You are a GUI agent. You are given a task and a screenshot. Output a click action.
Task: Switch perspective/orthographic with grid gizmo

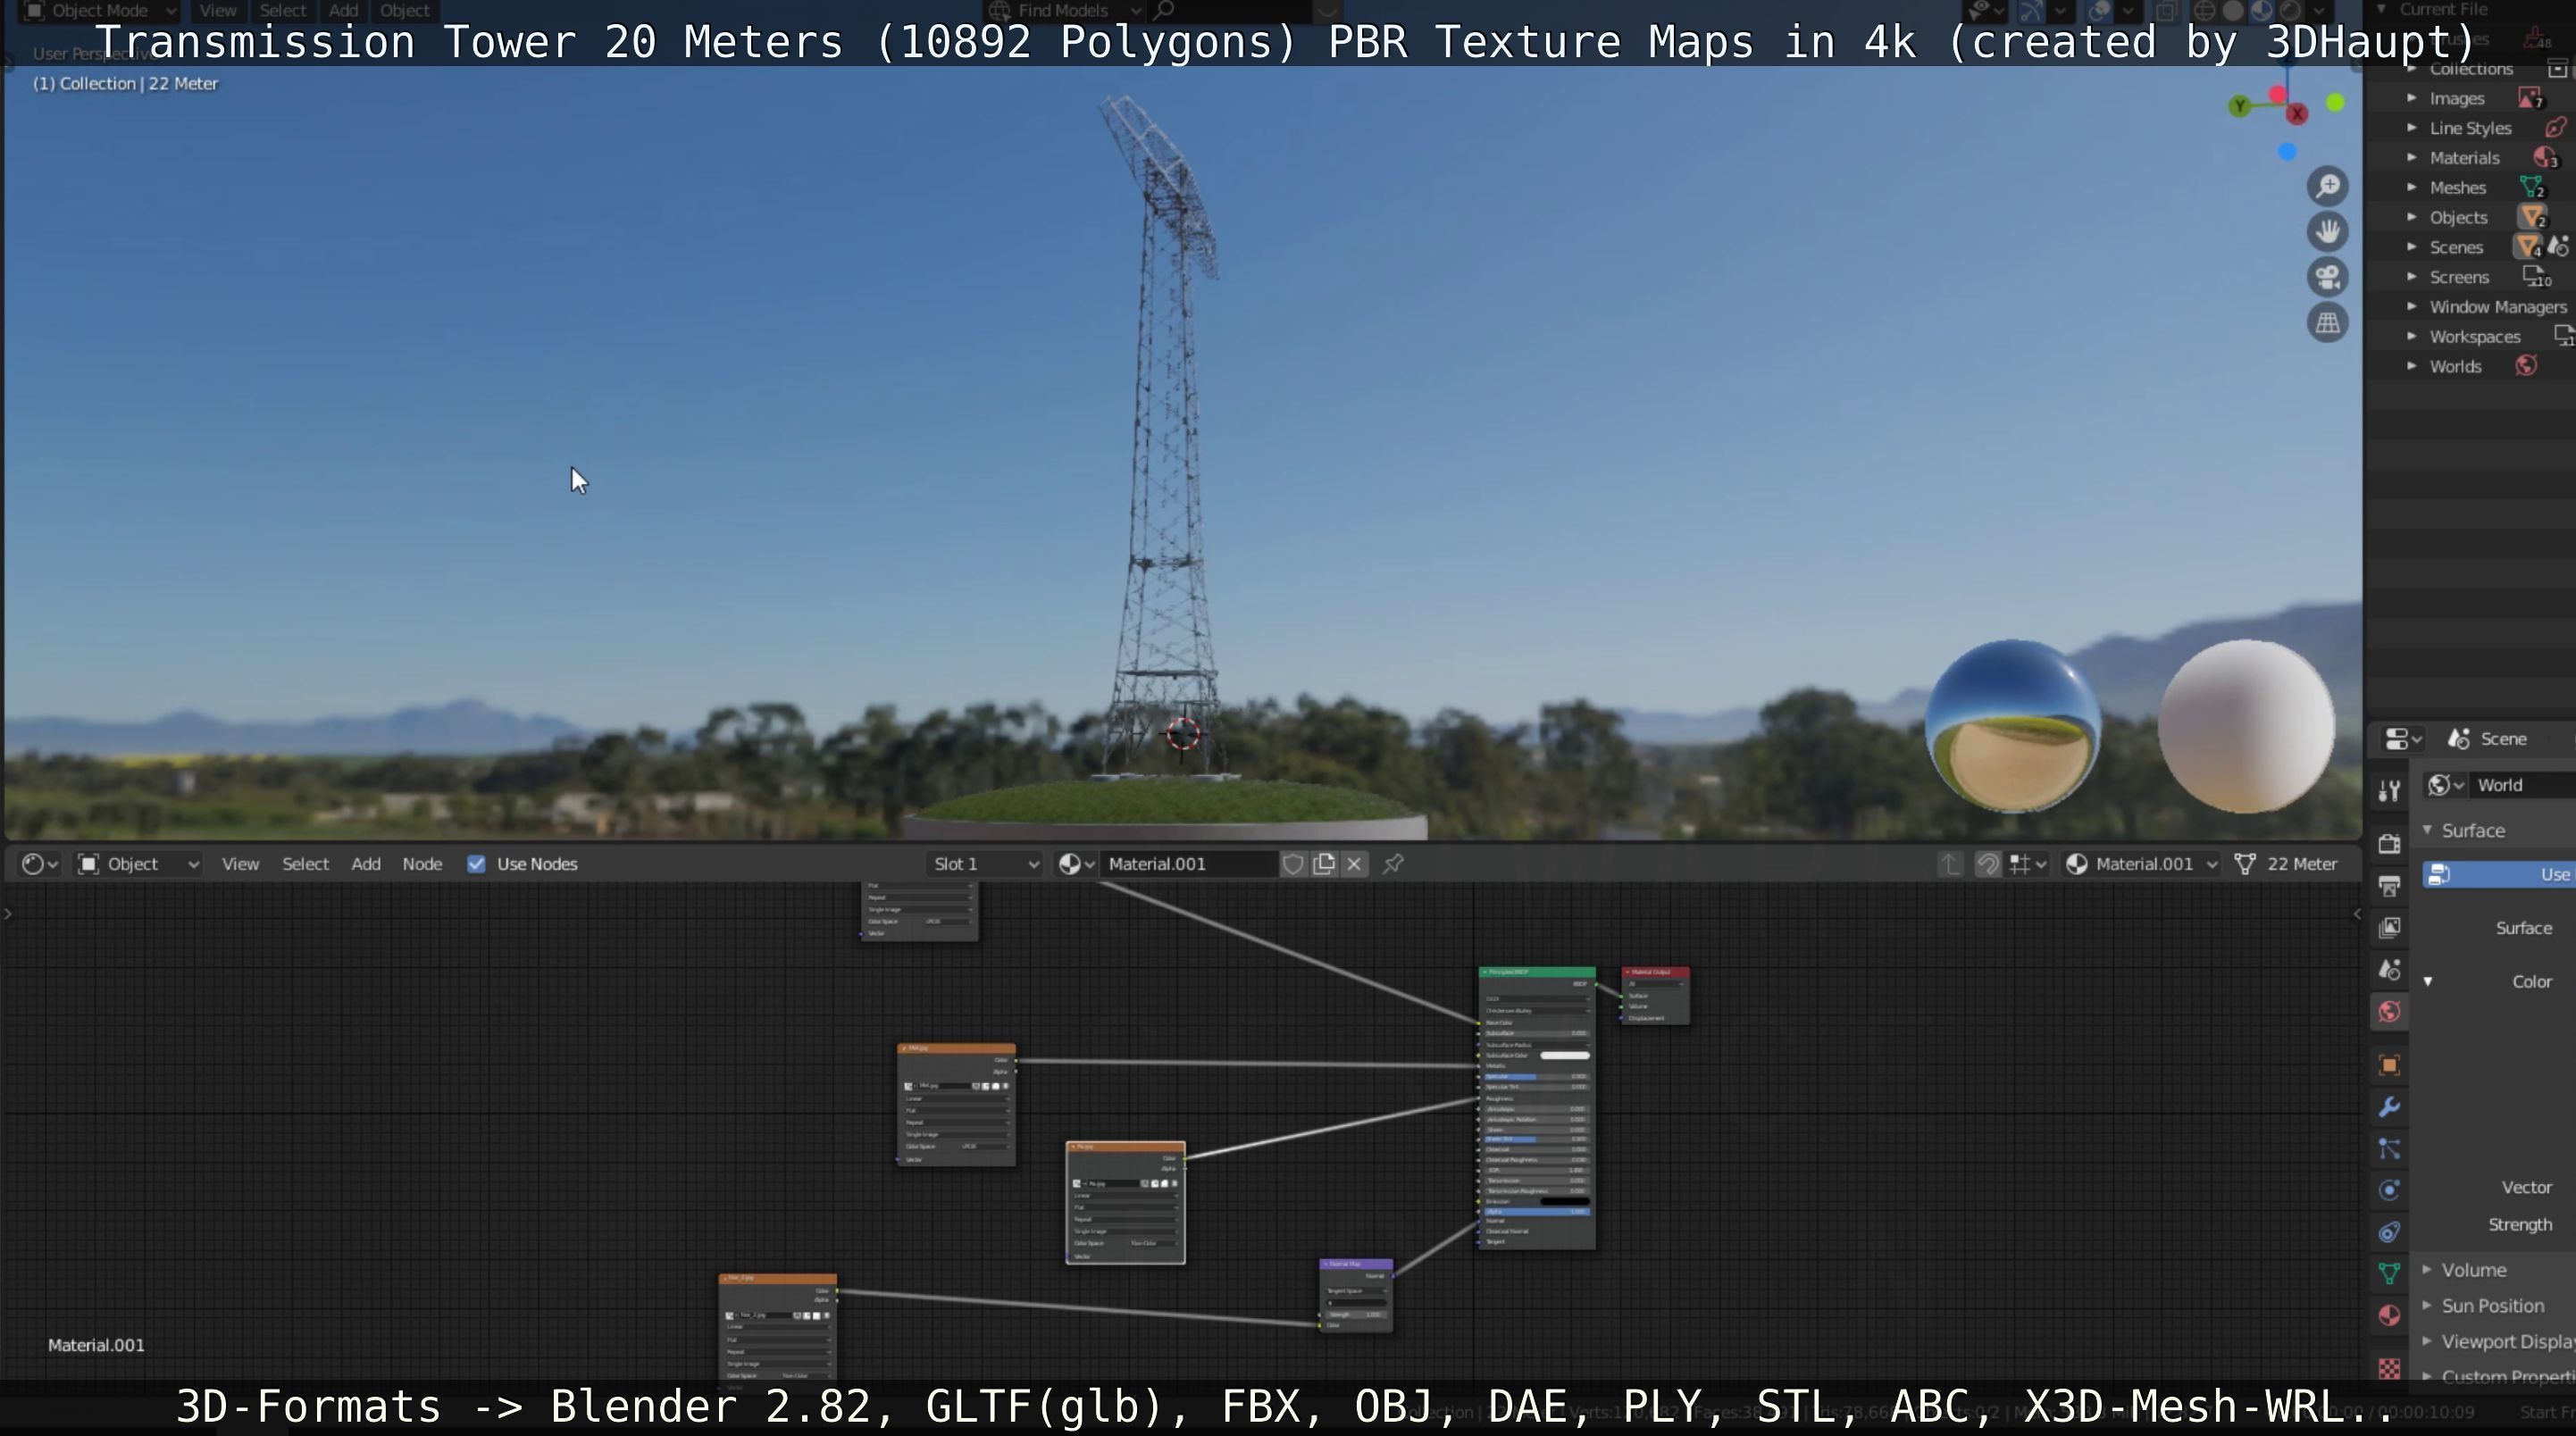click(2328, 323)
